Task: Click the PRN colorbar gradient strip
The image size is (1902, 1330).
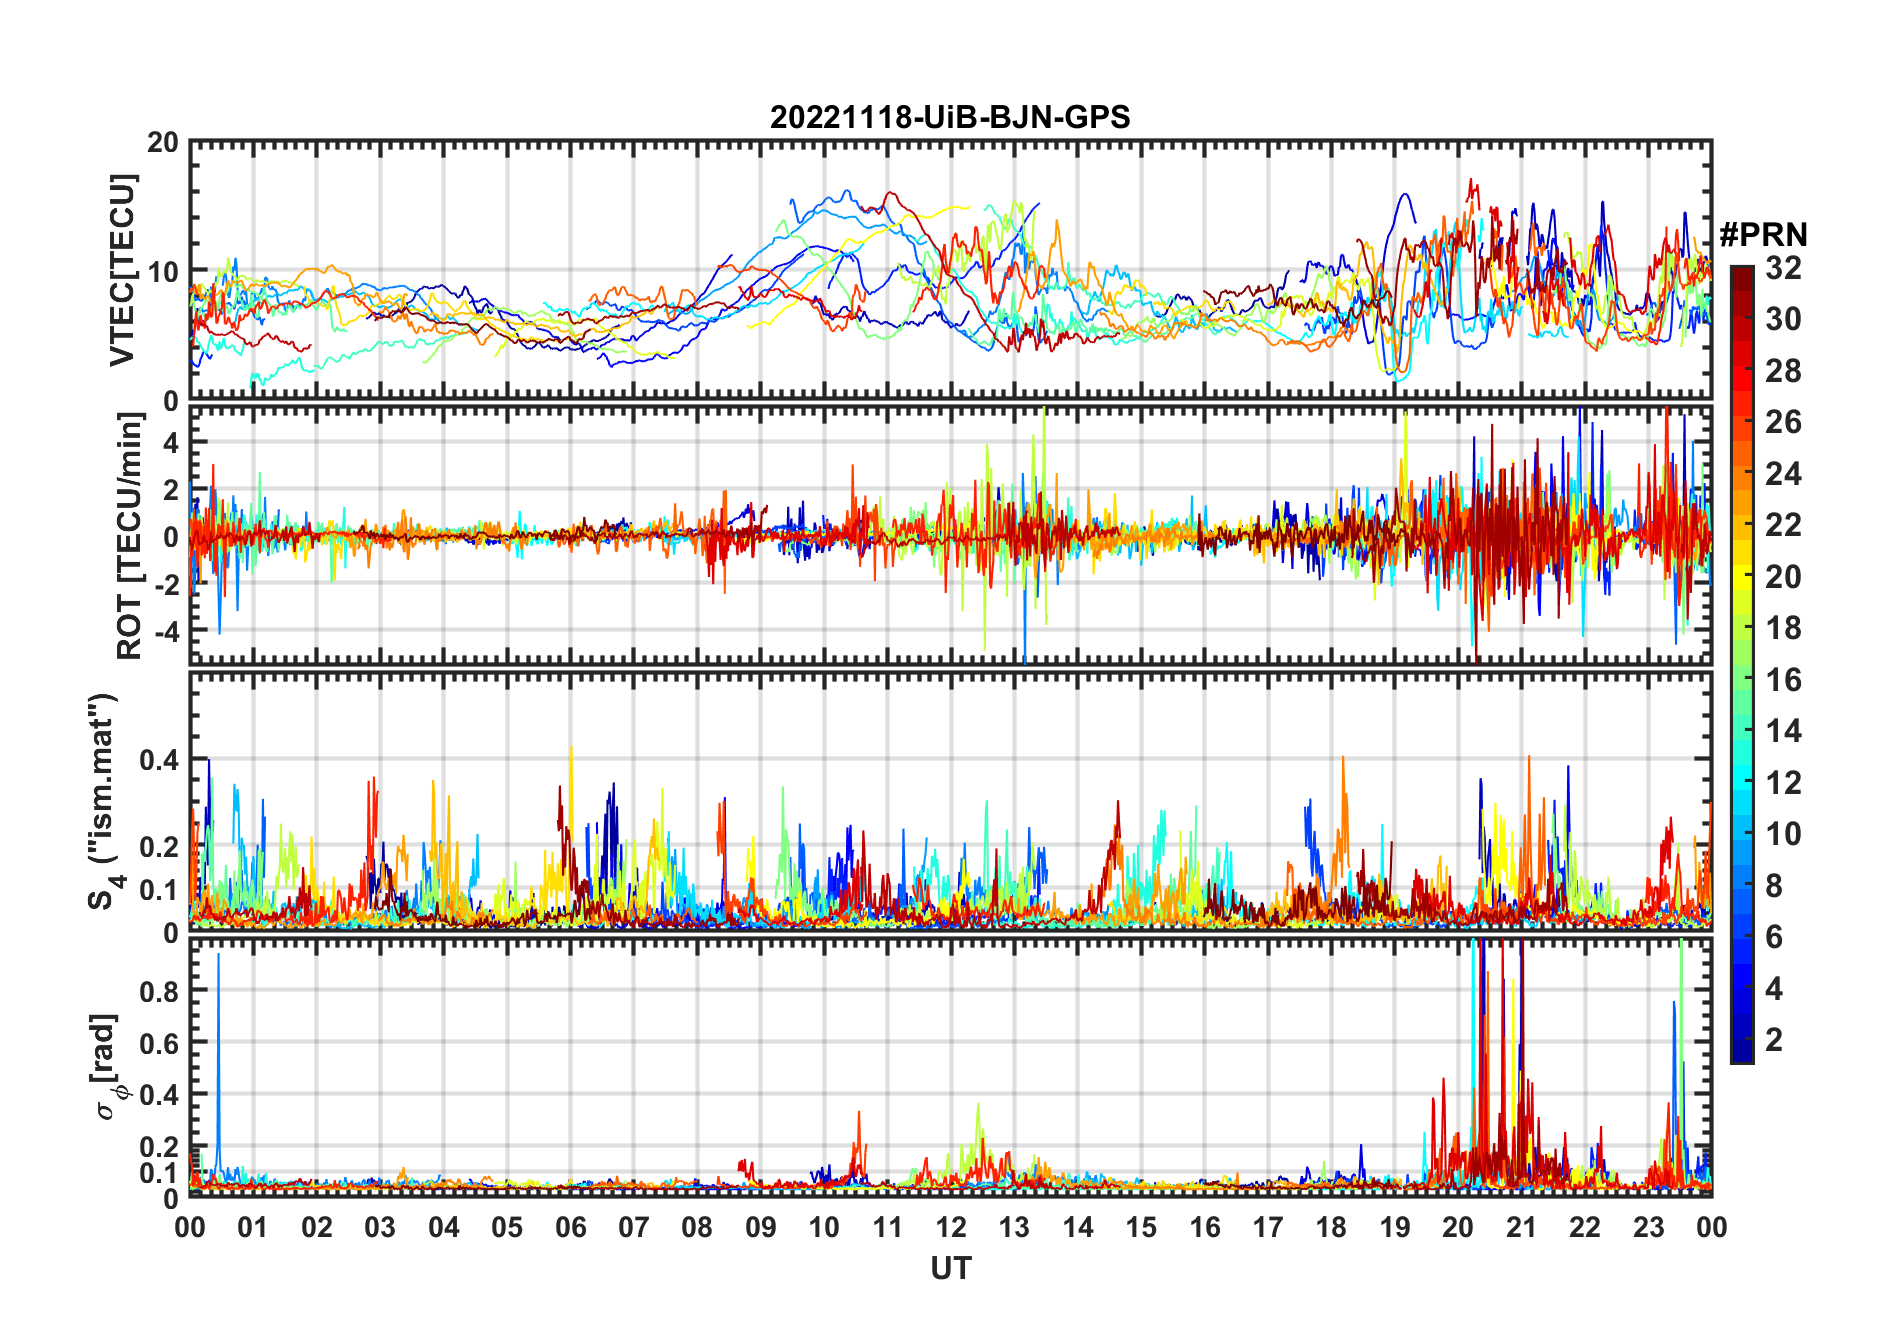Action: [1742, 664]
